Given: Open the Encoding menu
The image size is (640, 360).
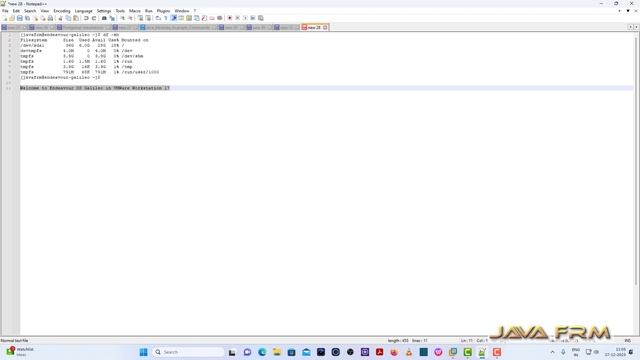Looking at the screenshot, I should click(62, 11).
